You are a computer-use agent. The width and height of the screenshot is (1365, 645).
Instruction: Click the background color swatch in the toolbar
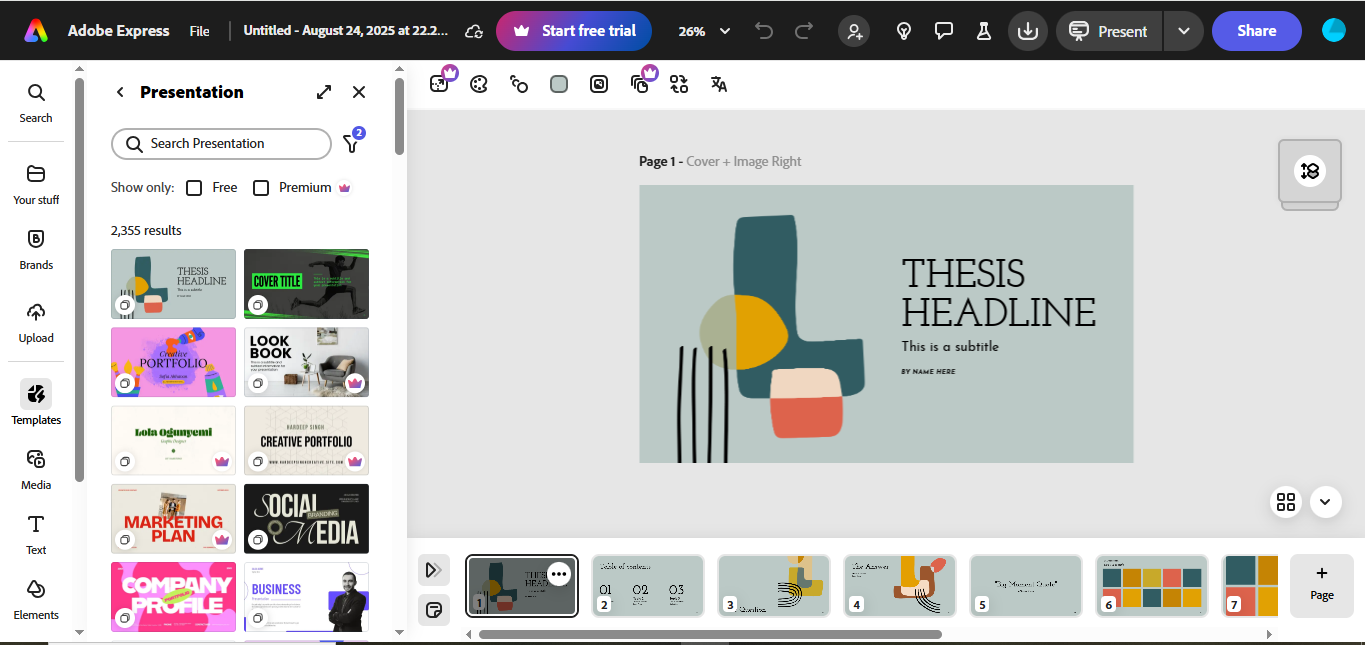[x=559, y=84]
